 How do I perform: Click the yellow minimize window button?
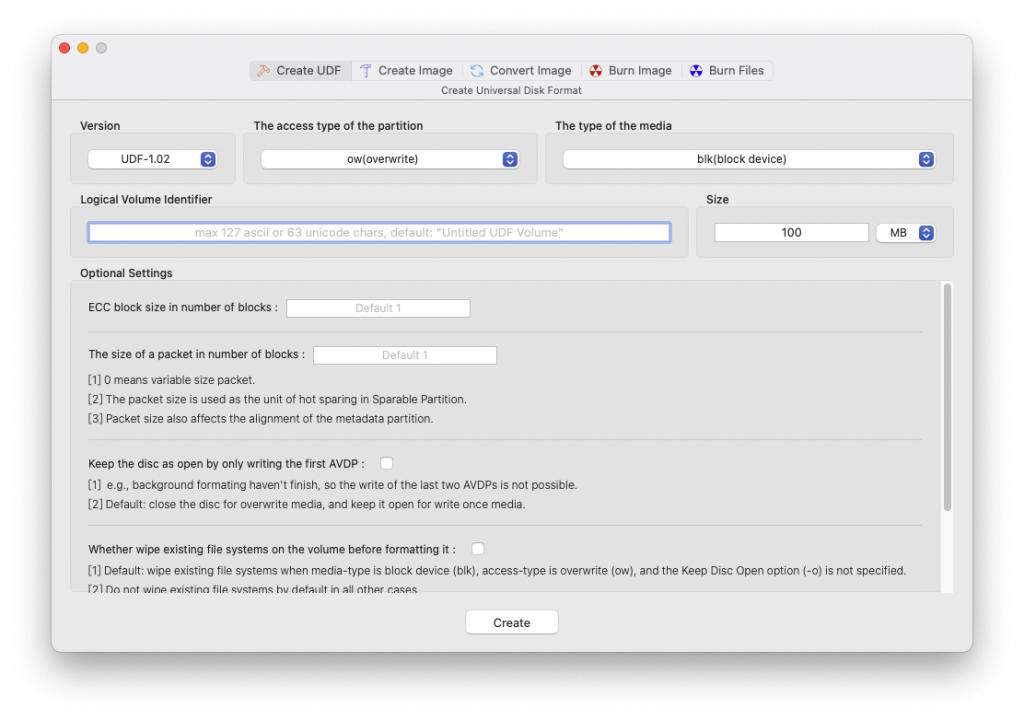click(83, 48)
